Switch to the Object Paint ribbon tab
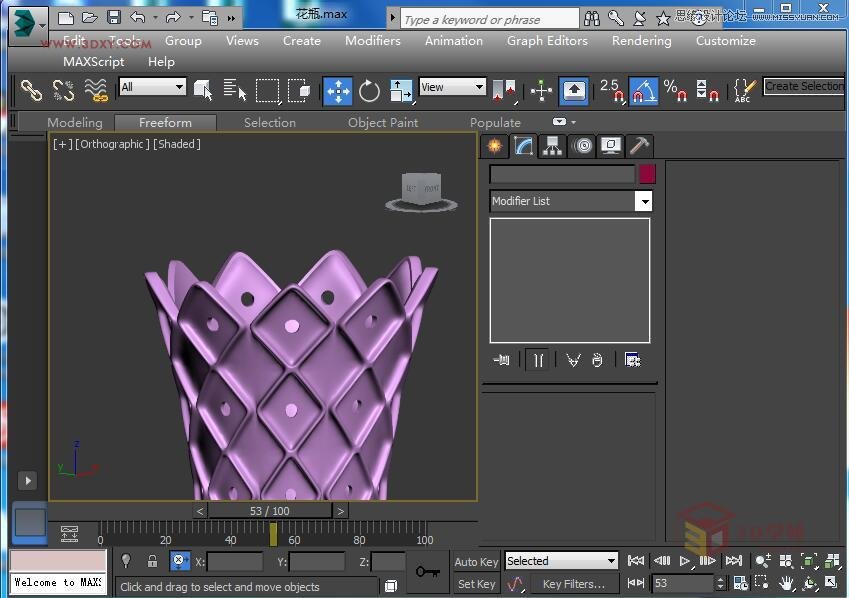The image size is (849, 598). [x=383, y=122]
